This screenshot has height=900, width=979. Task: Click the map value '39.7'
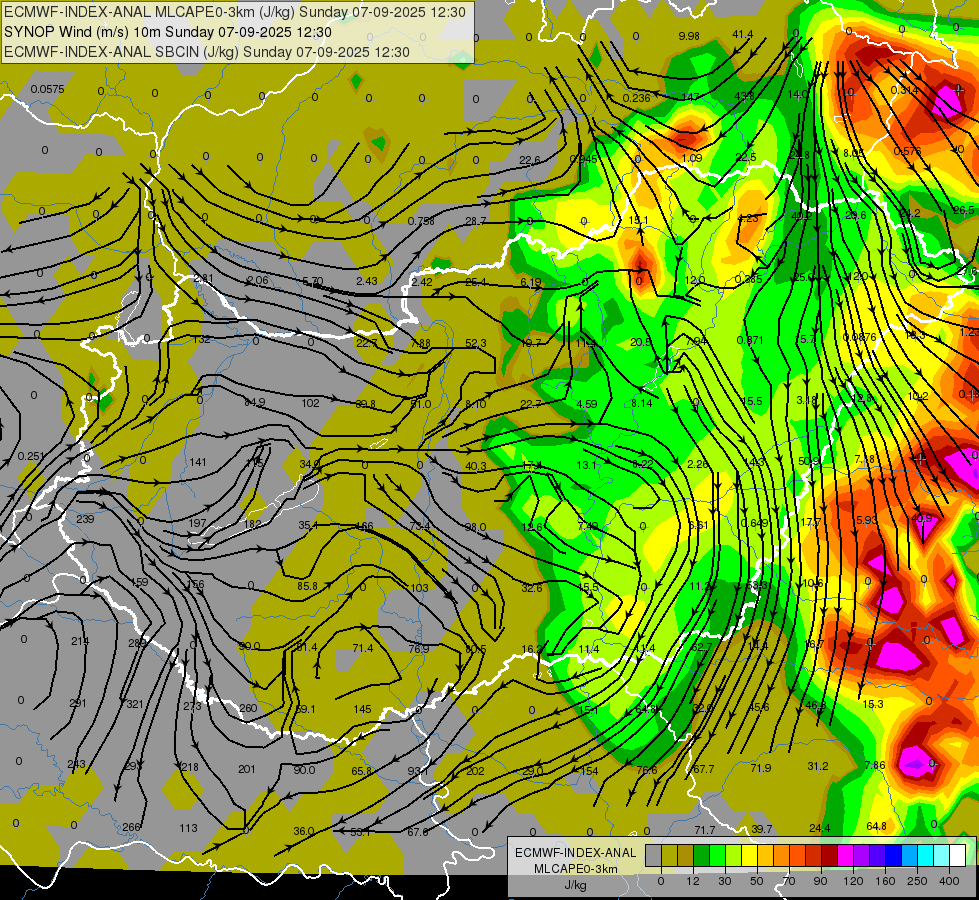coord(762,829)
